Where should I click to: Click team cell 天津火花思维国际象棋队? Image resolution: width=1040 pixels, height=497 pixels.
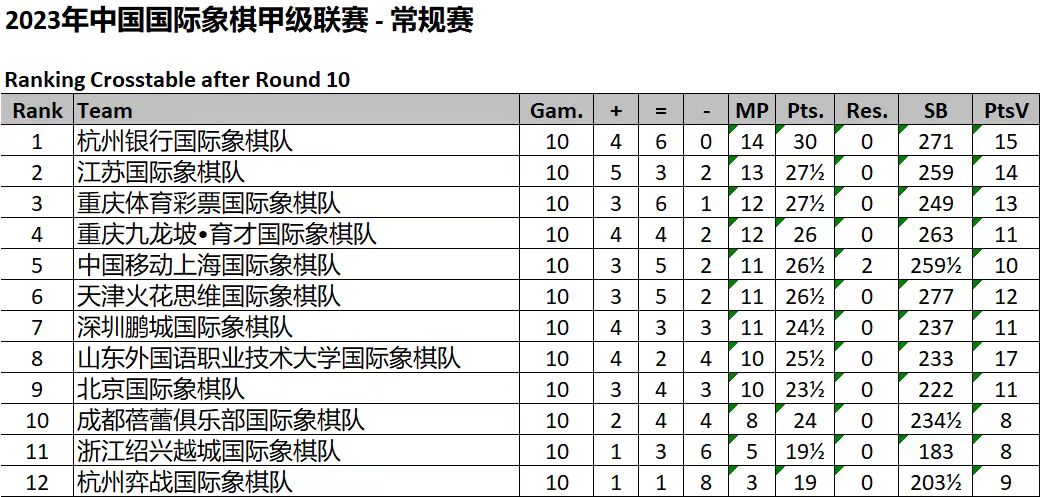[296, 297]
